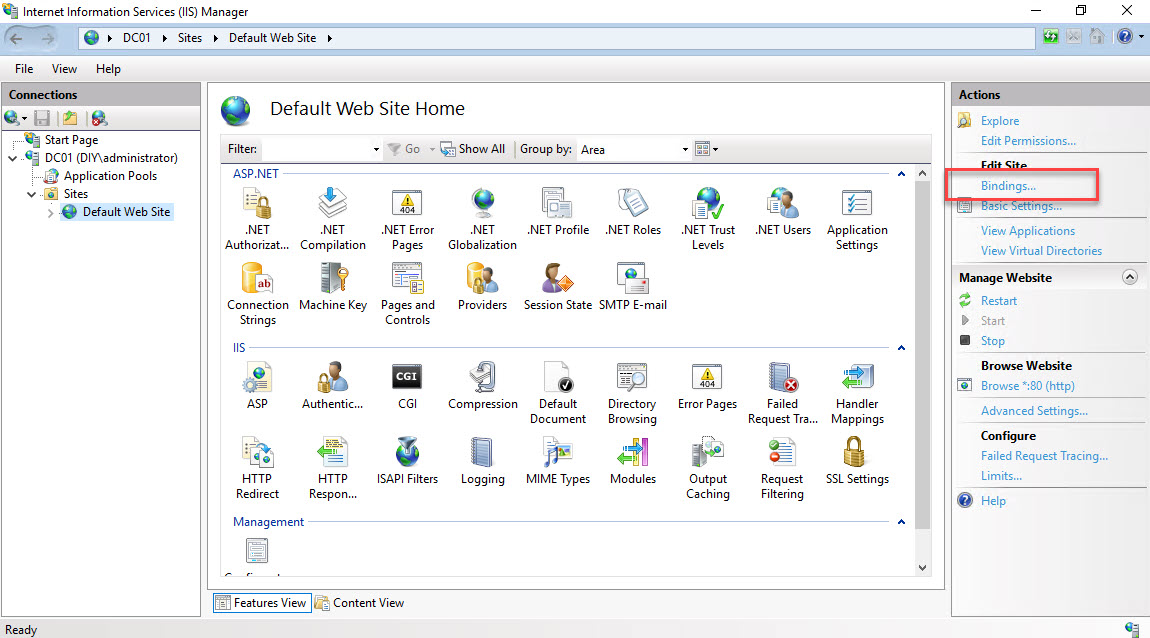Switch to Features View tab
1150x638 pixels.
point(262,603)
